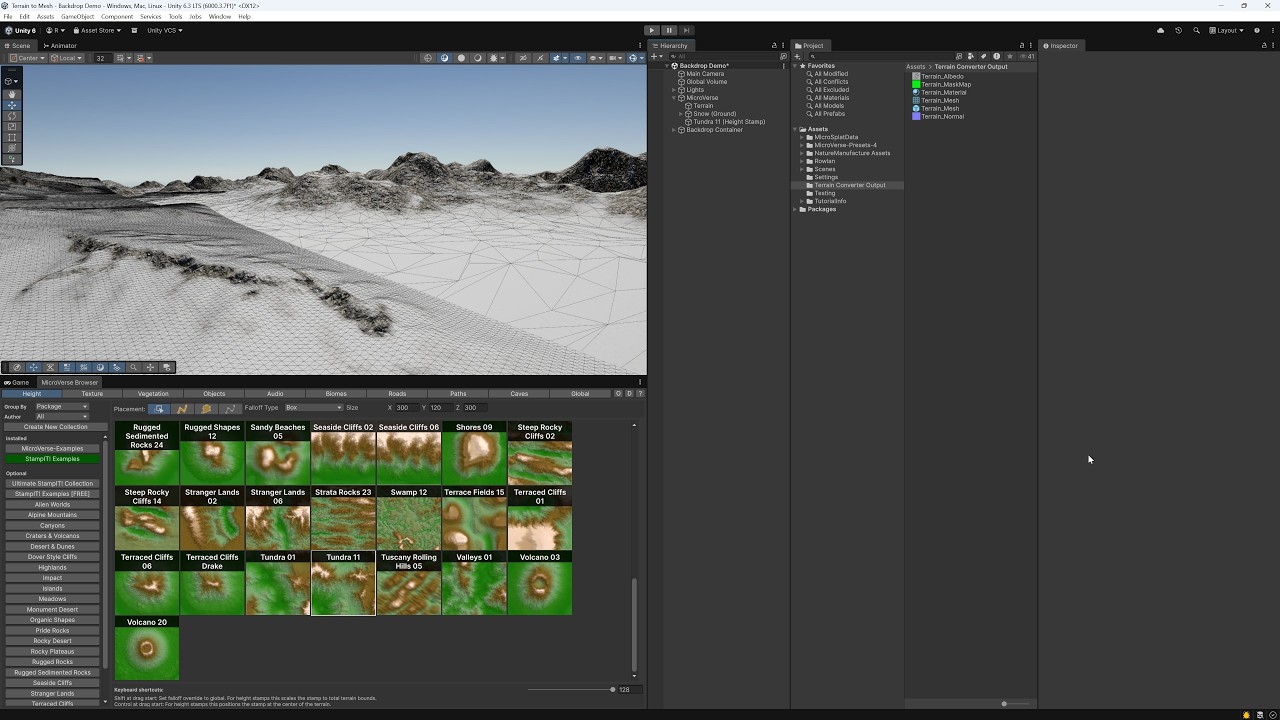This screenshot has width=1280, height=720.
Task: Switch to the Game tab
Action: point(17,382)
